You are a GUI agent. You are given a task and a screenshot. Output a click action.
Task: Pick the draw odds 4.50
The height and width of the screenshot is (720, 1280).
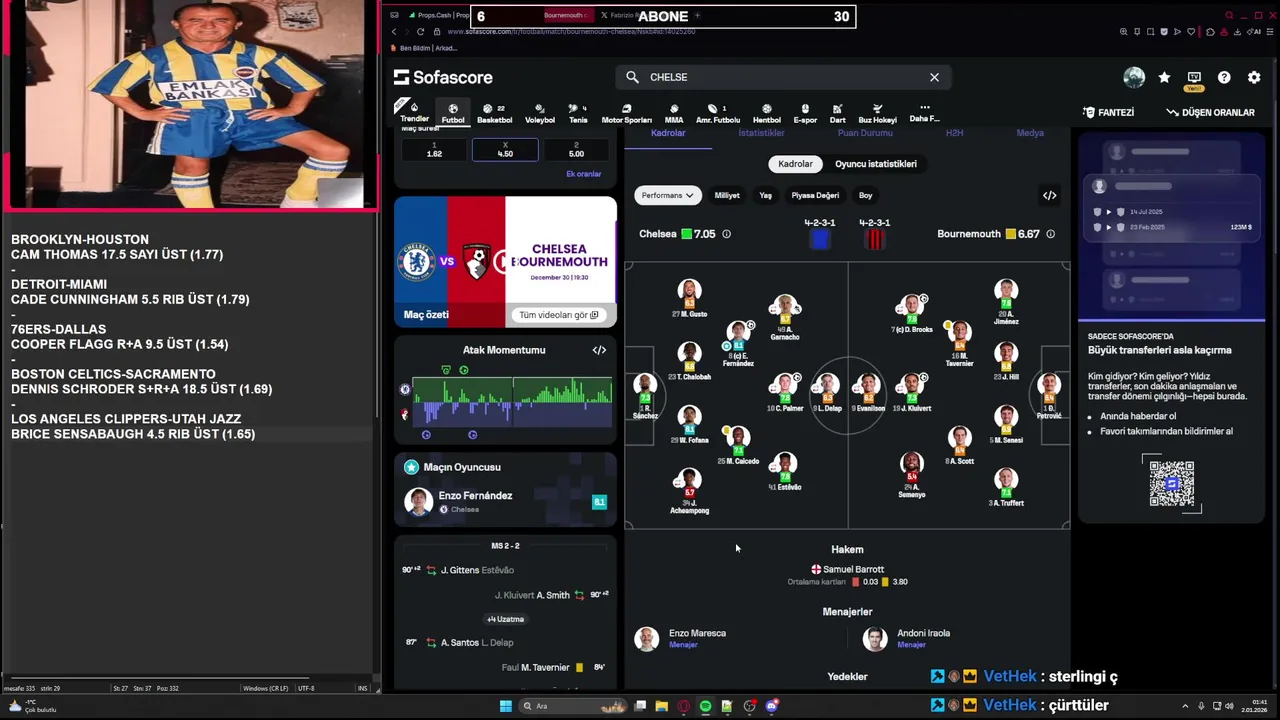[505, 150]
